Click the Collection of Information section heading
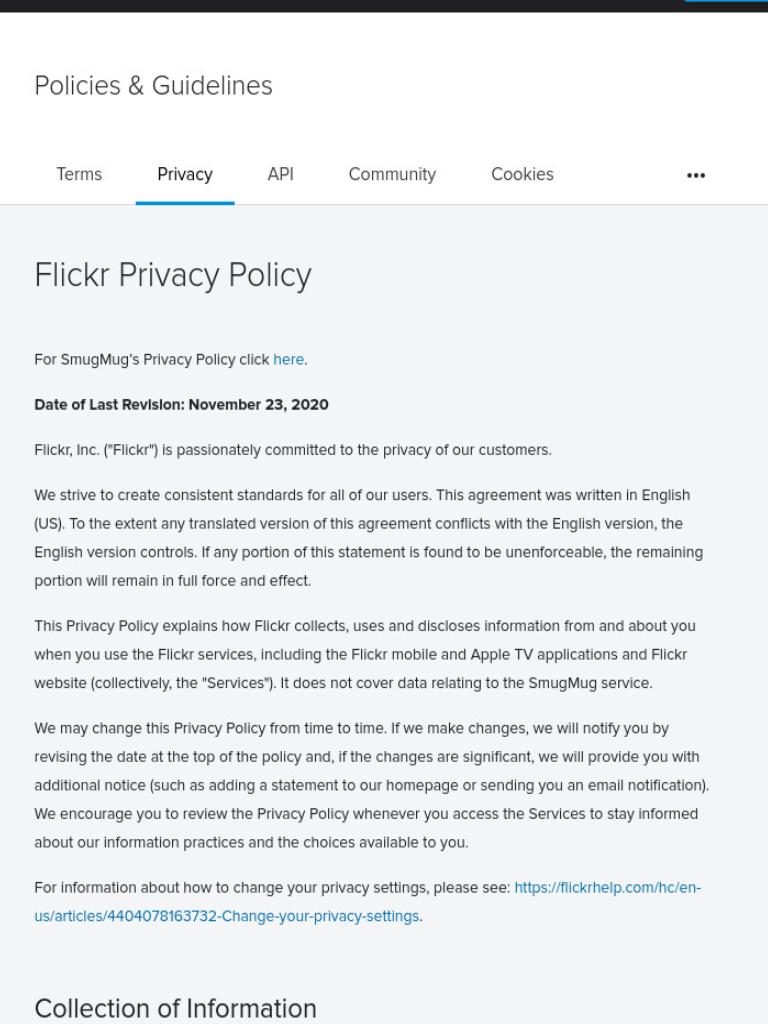 pos(175,1008)
